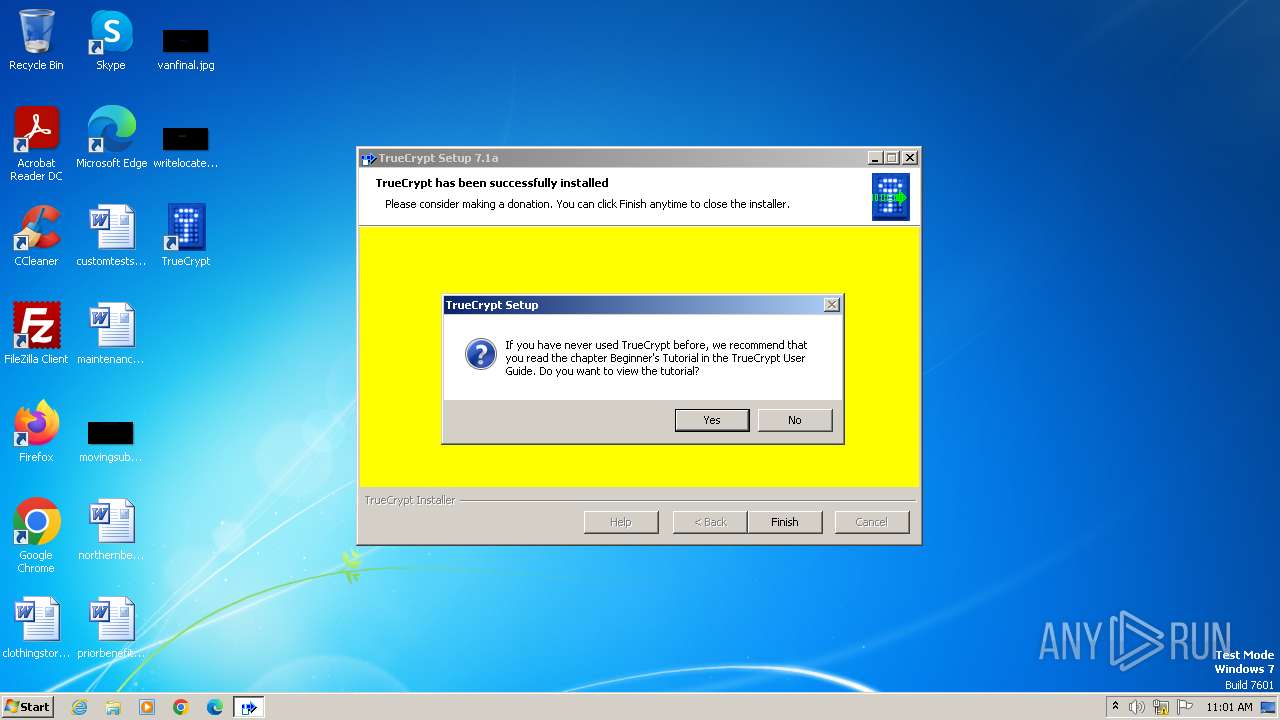Open the maintenanc Word document

click(111, 333)
